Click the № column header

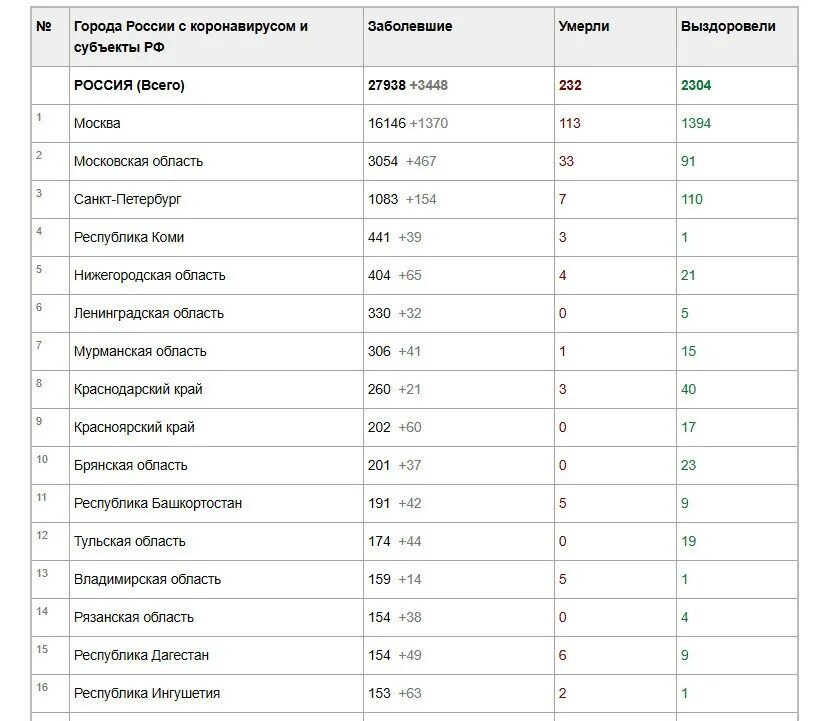(44, 27)
